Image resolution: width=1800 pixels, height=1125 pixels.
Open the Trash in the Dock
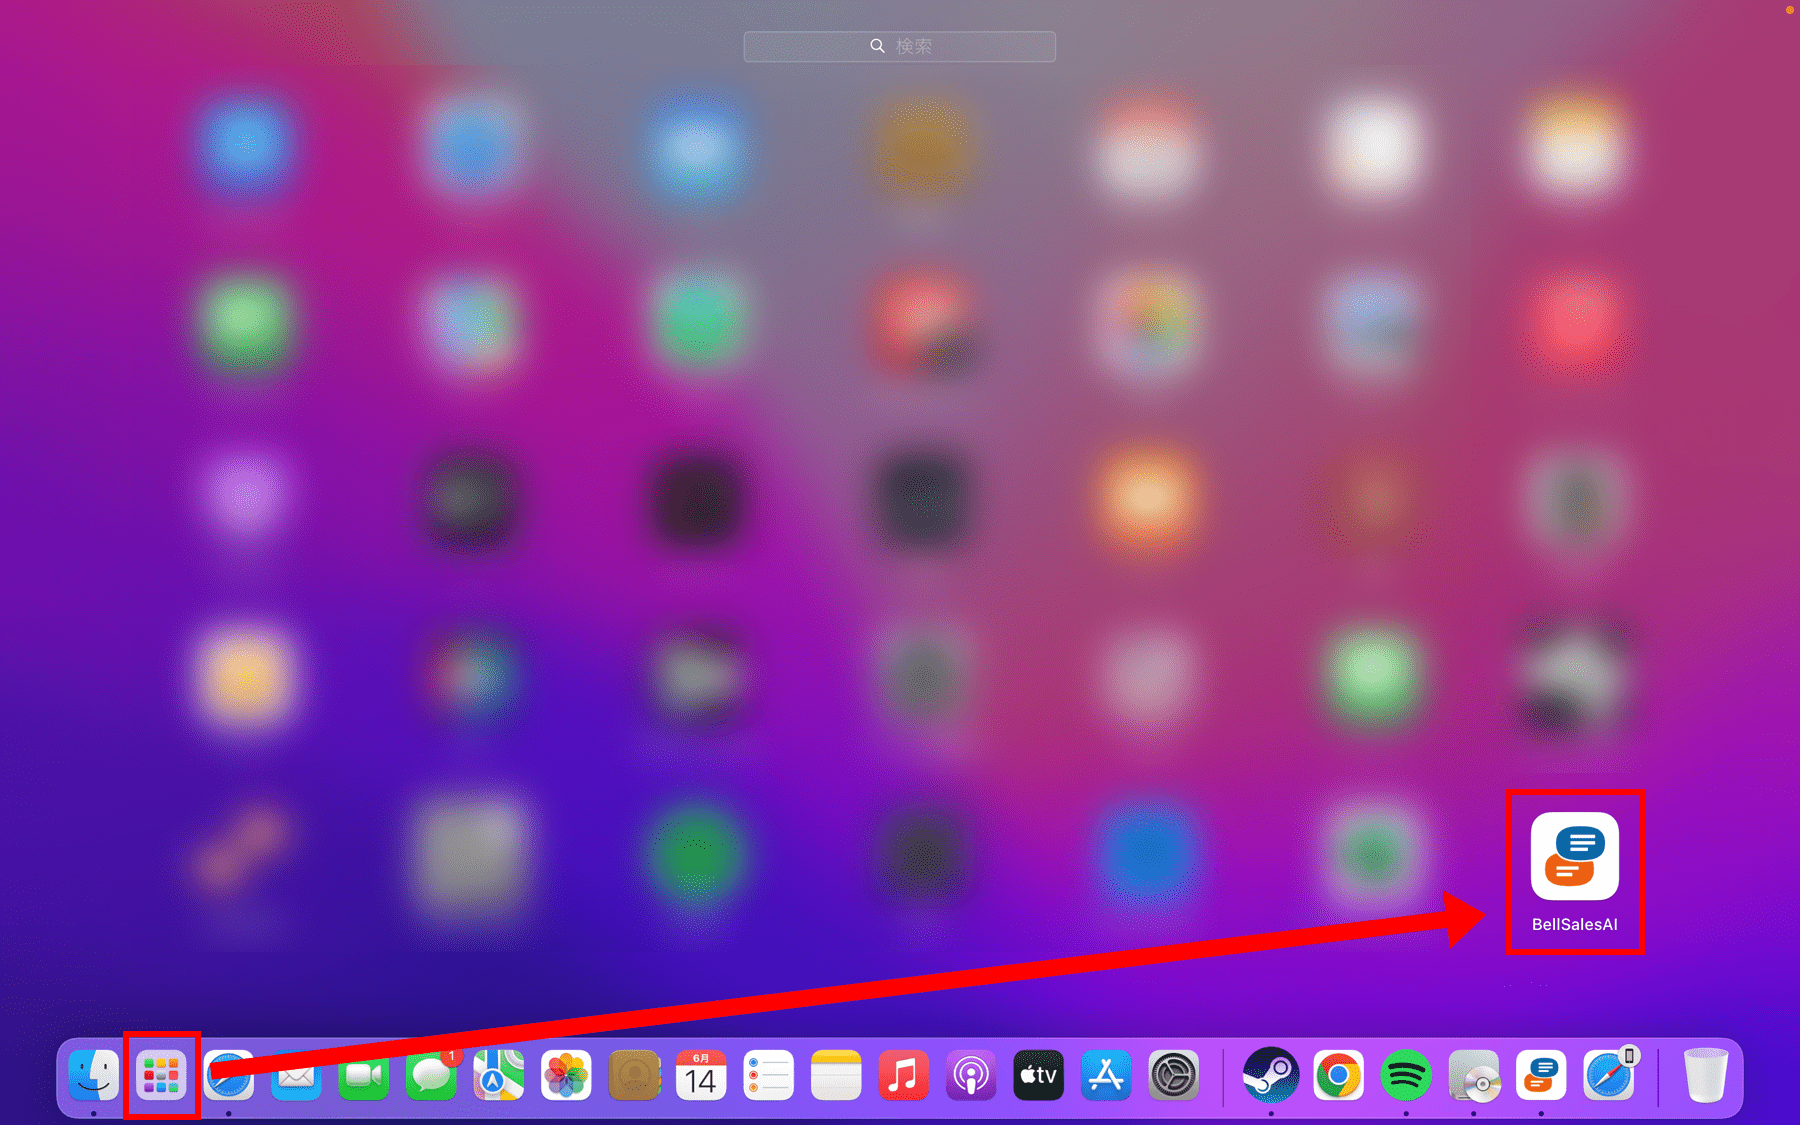[1705, 1076]
